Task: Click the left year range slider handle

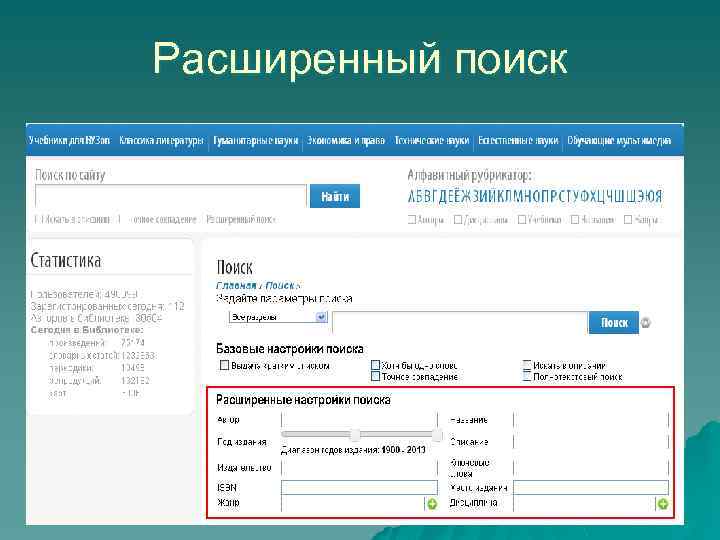Action: (355, 434)
